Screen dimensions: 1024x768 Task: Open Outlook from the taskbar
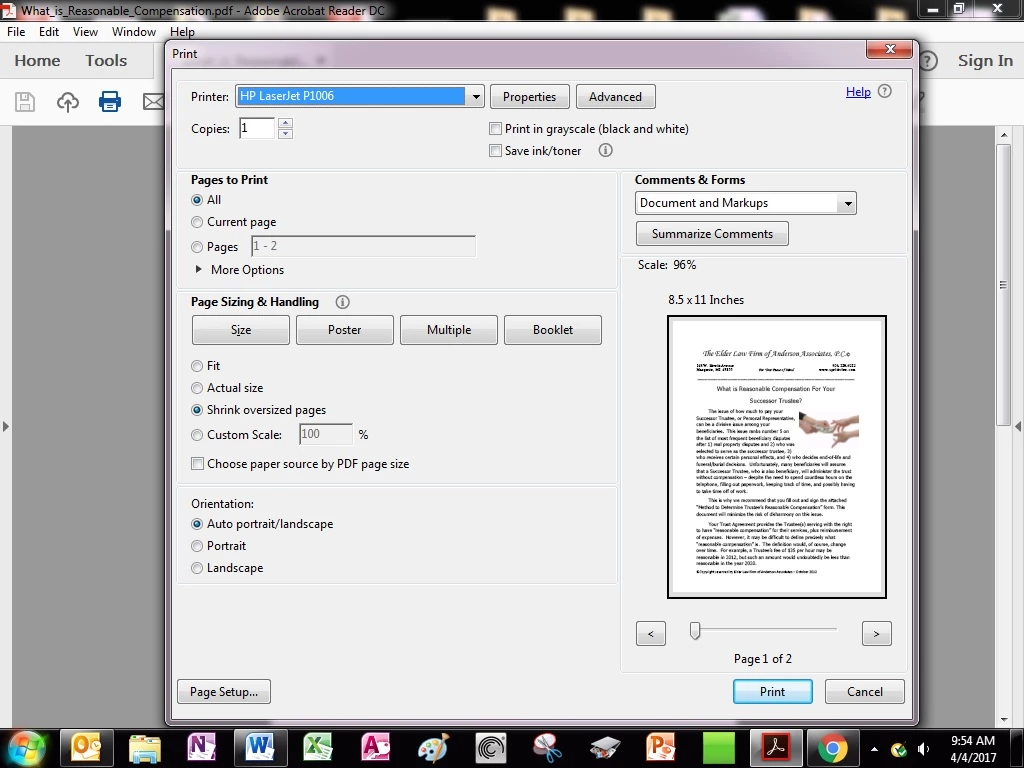86,747
